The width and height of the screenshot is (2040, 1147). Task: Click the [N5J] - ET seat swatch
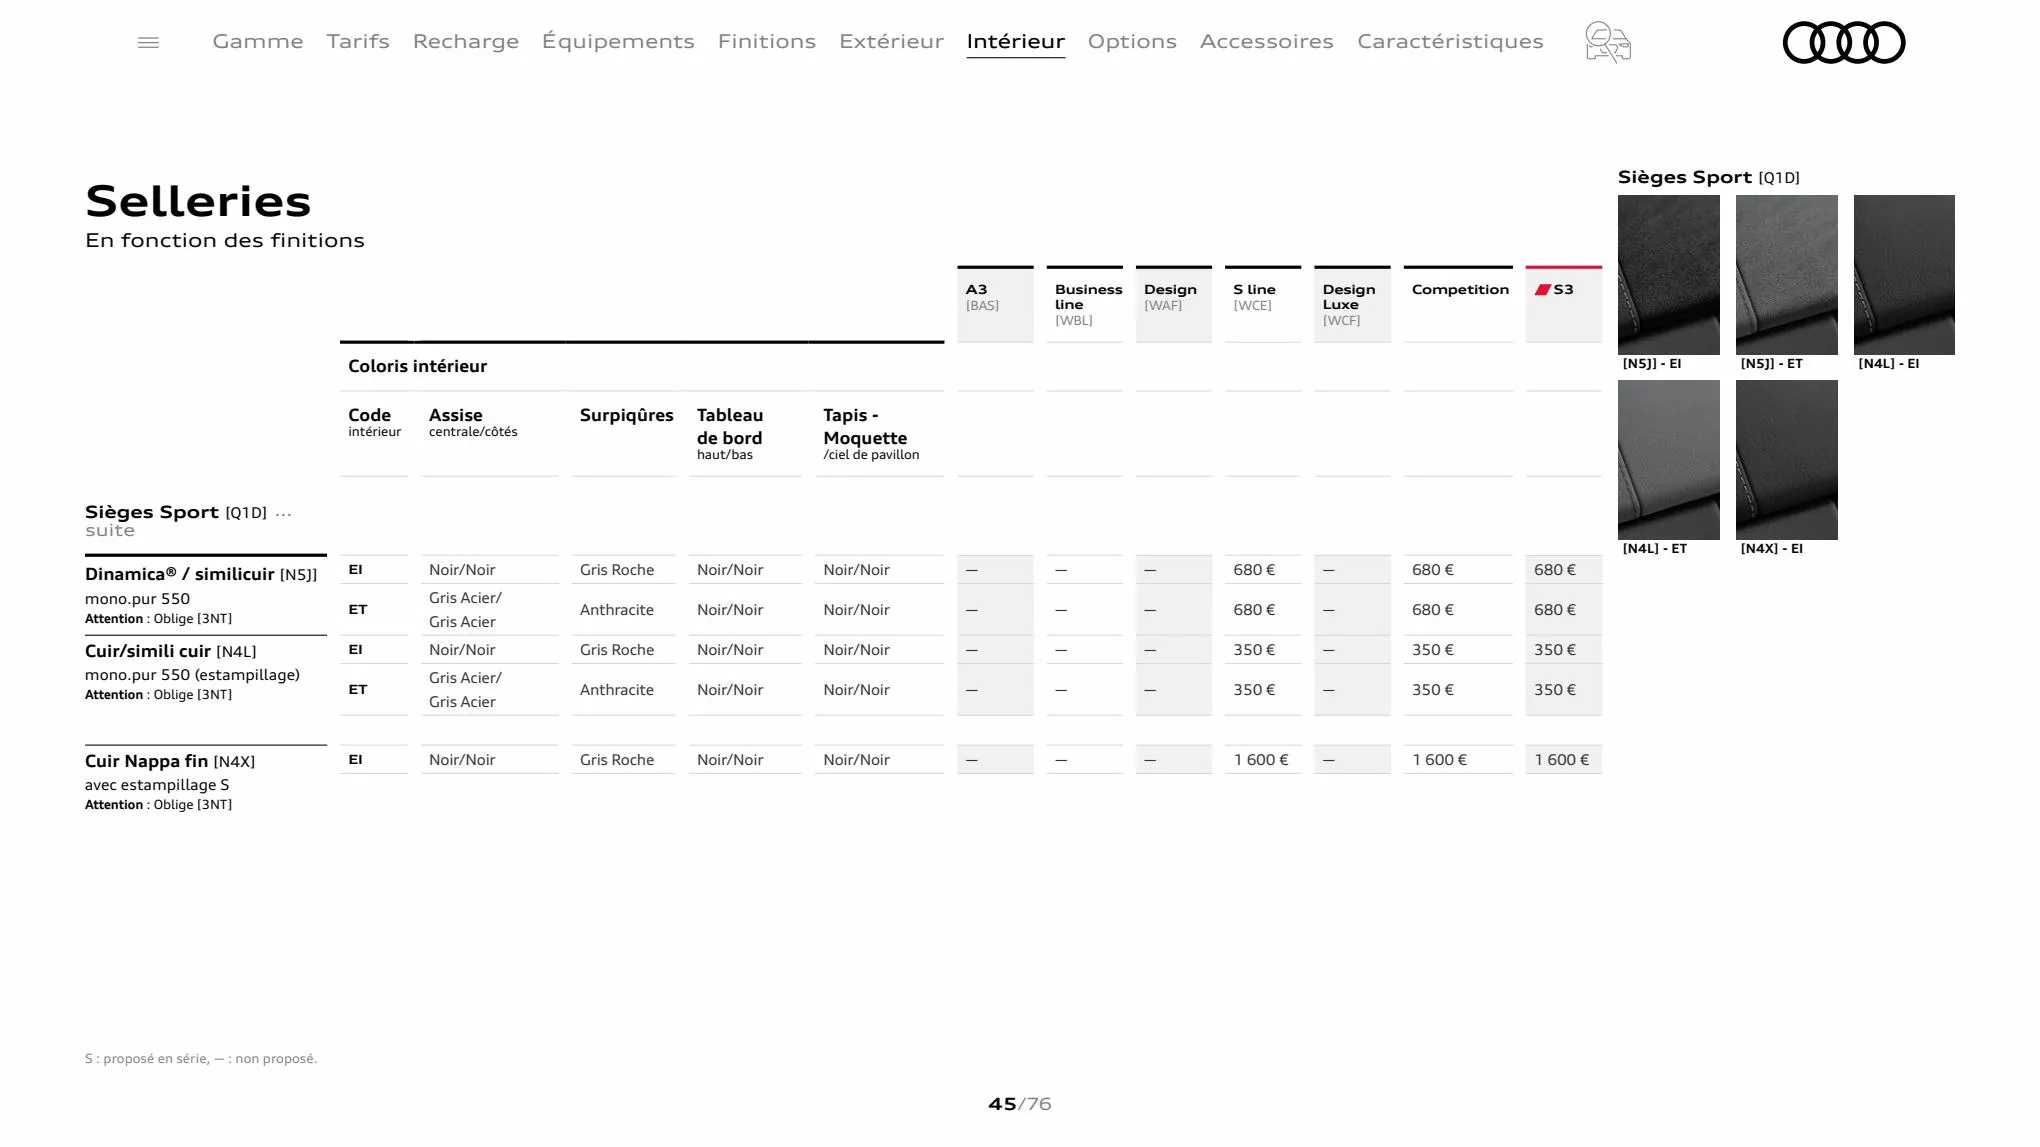click(1787, 275)
